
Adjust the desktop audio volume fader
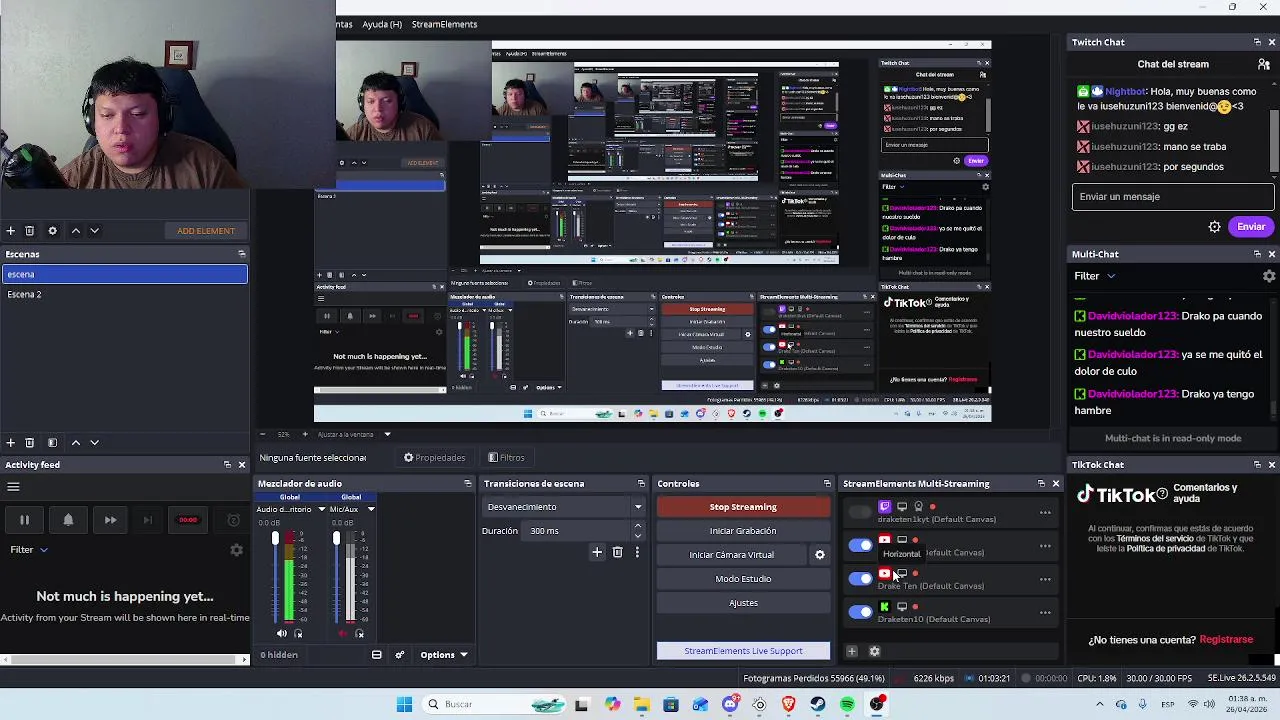click(x=275, y=539)
